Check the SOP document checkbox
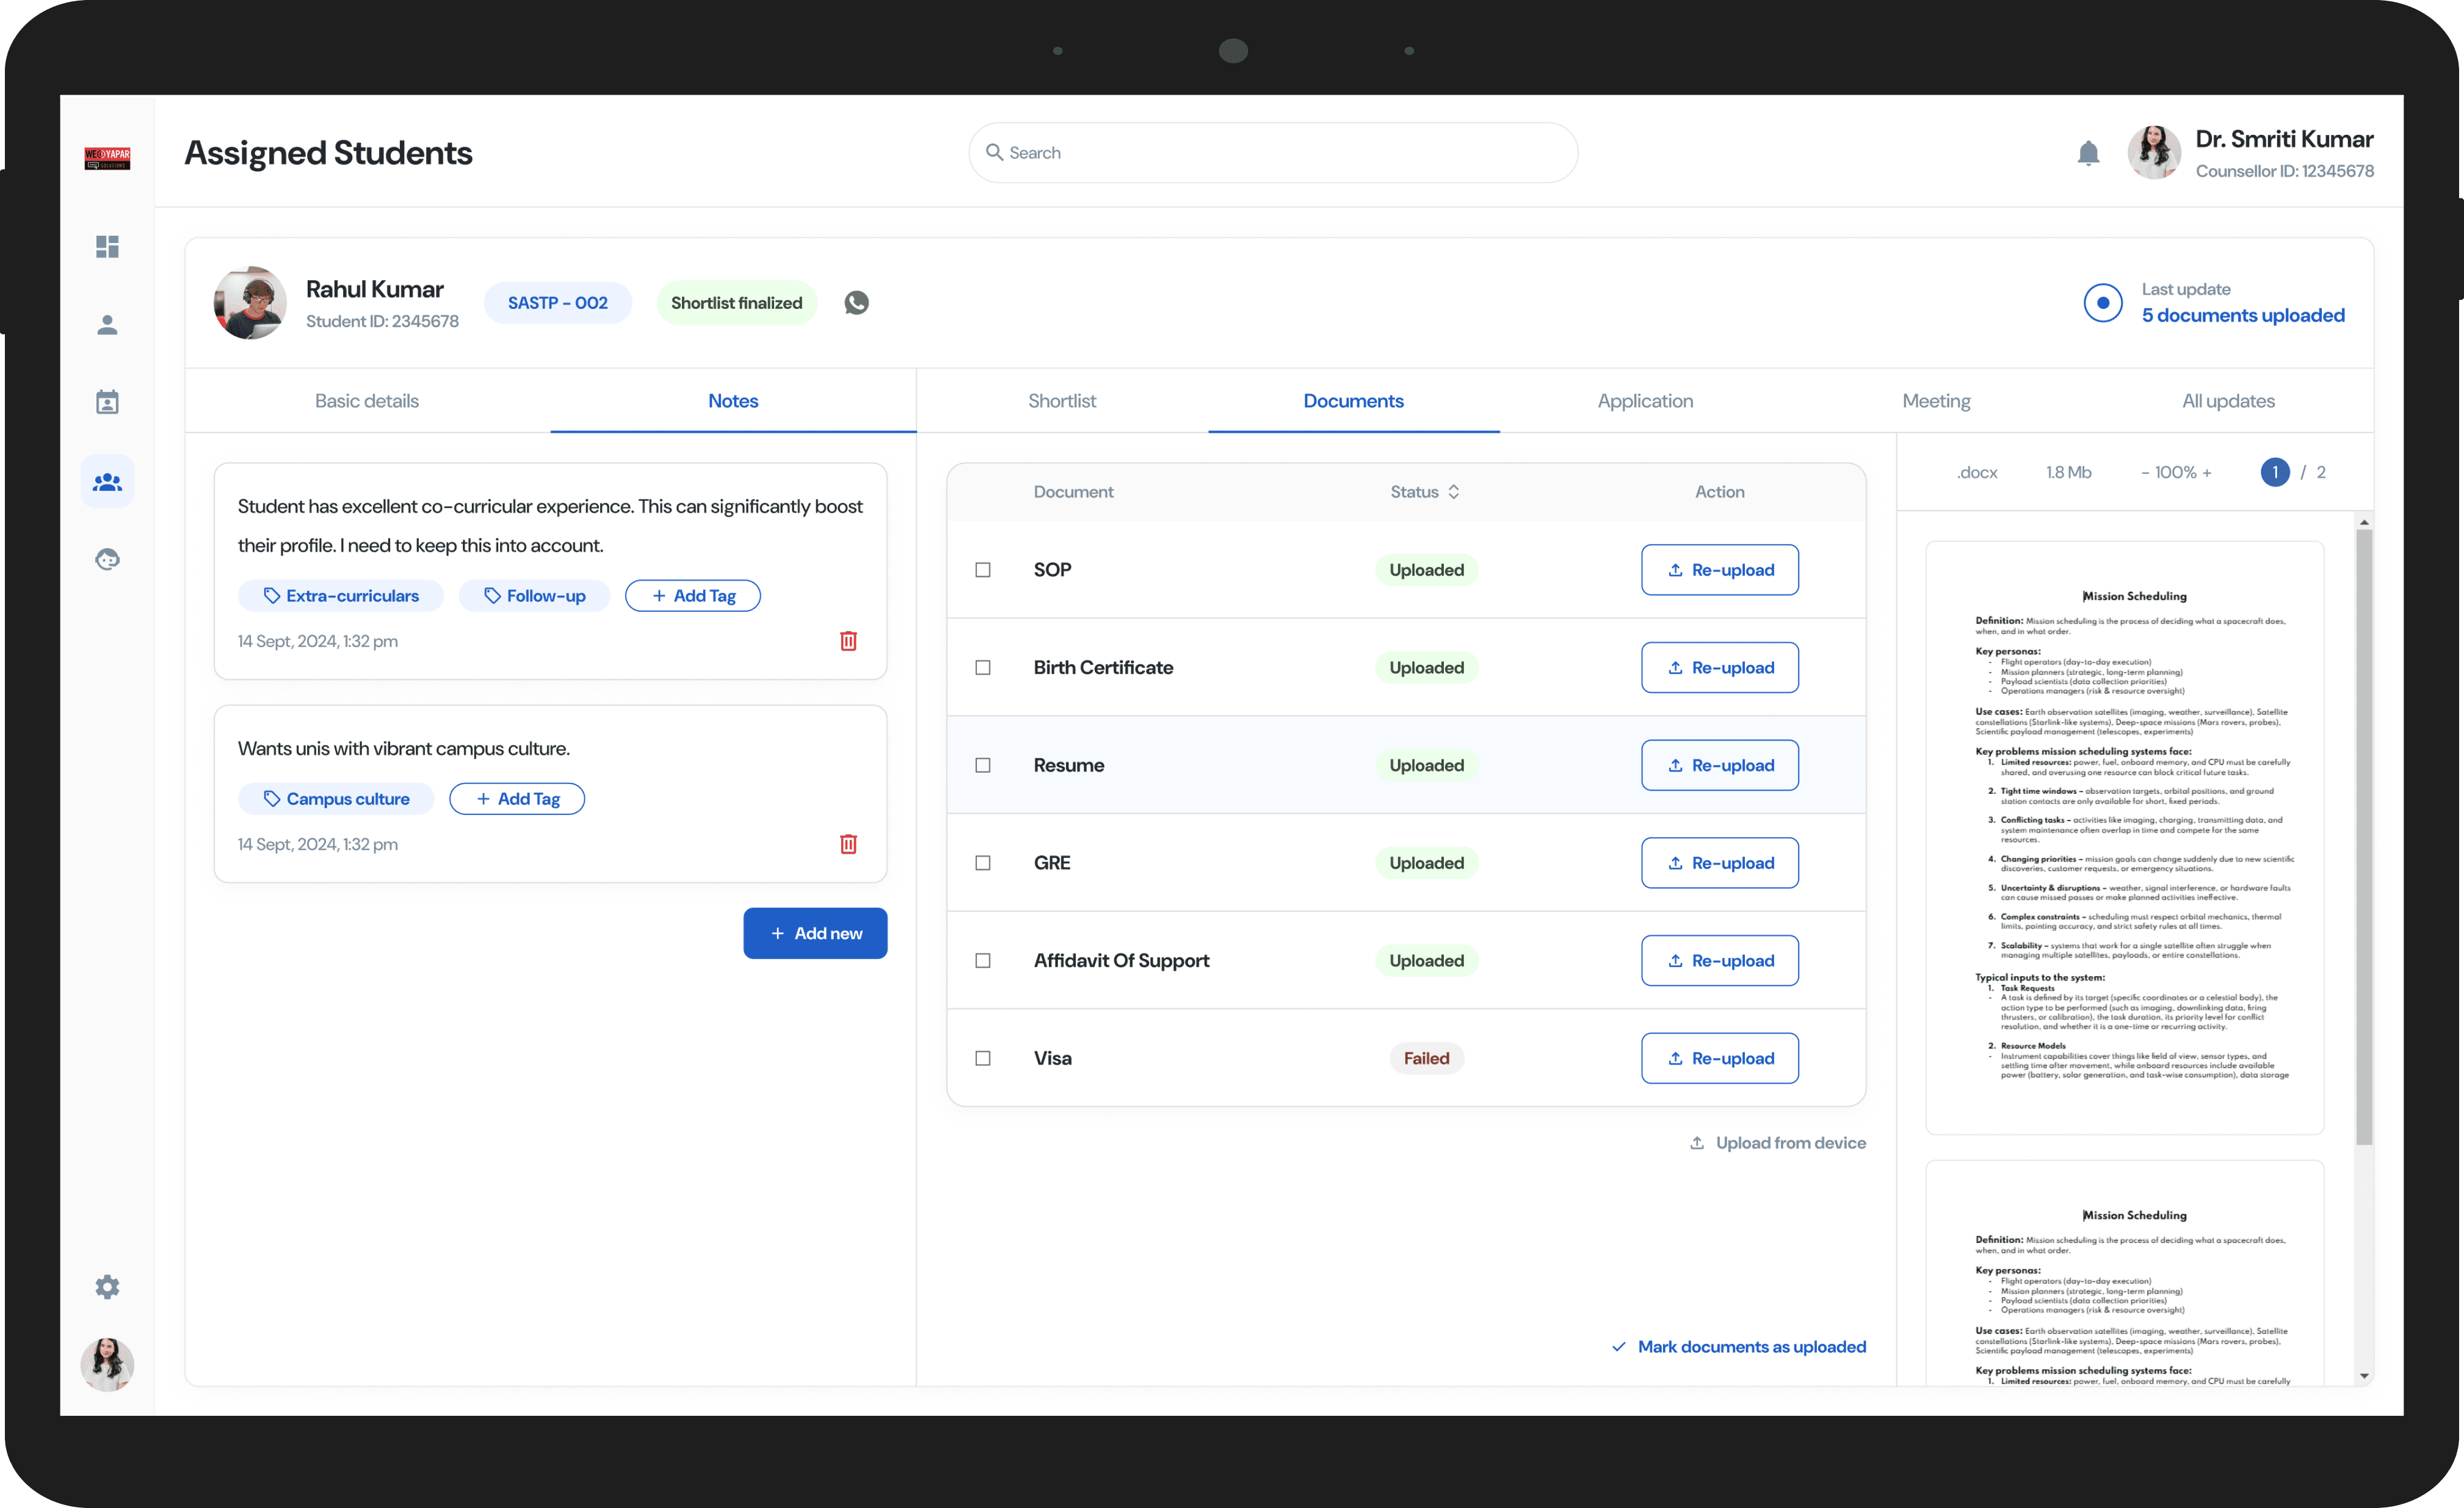The width and height of the screenshot is (2464, 1508). pos(983,570)
